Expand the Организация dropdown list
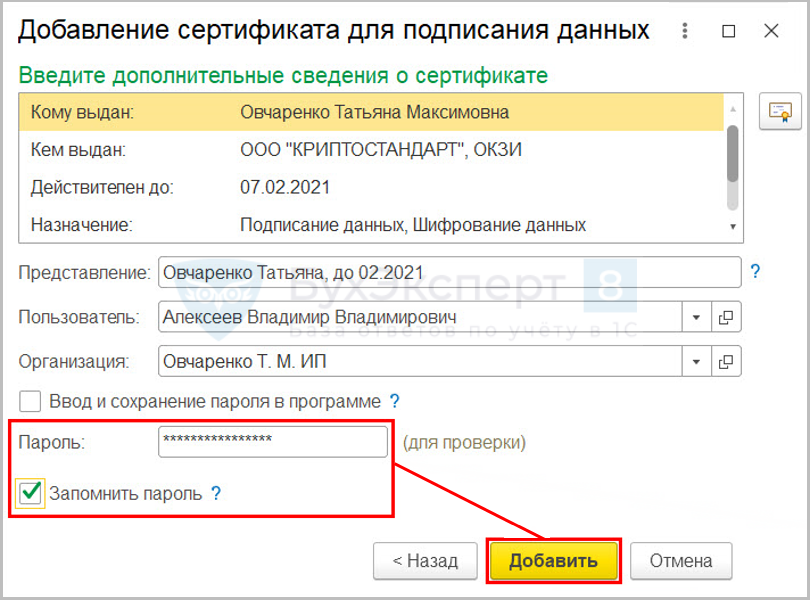 tap(696, 362)
